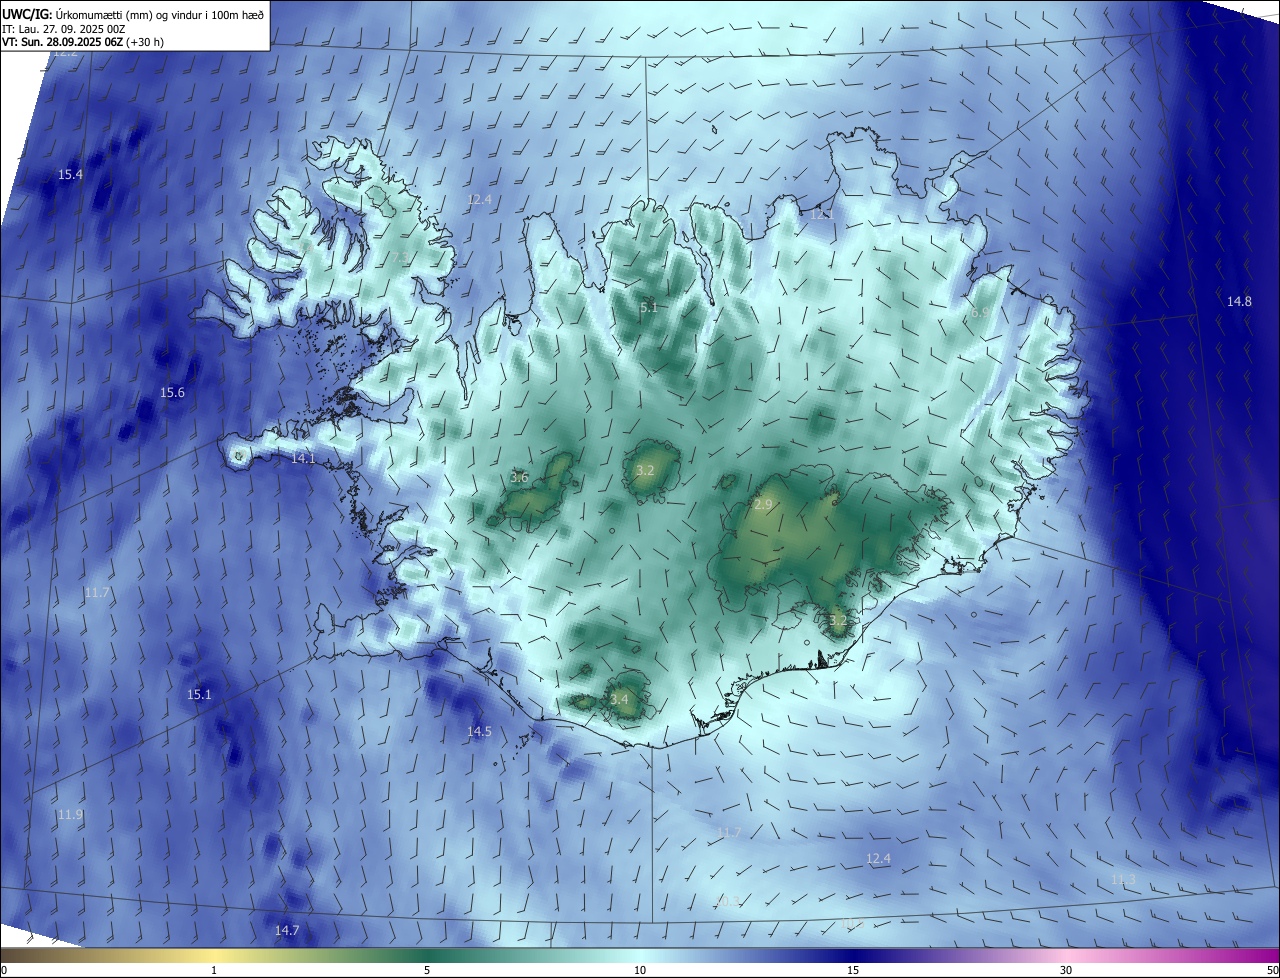Click the 14.1 value label
The height and width of the screenshot is (978, 1280).
[x=303, y=458]
